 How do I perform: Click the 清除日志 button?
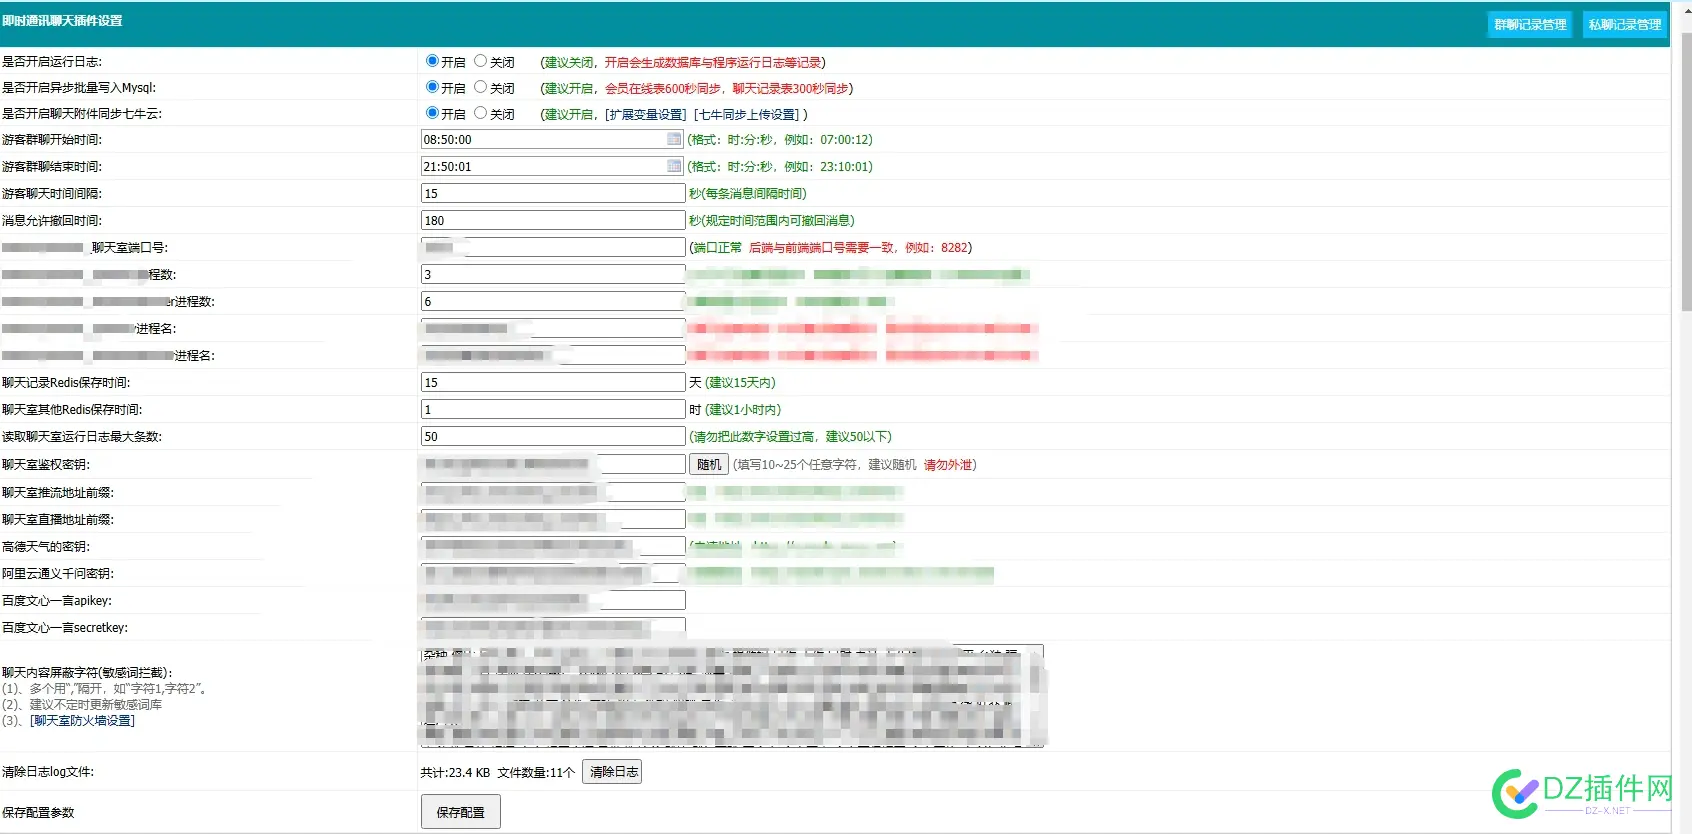click(x=613, y=772)
